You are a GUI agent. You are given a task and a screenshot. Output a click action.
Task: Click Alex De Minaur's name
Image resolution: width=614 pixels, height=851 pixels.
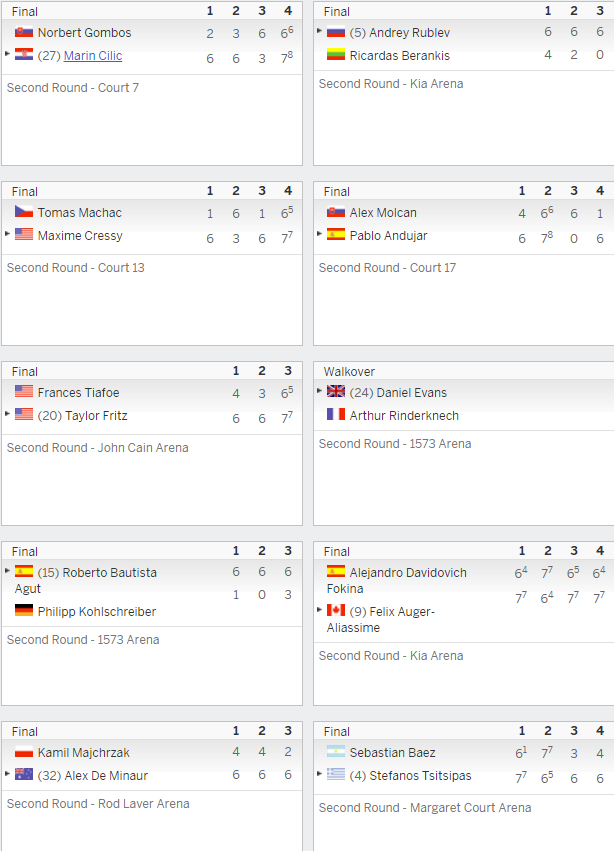[106, 776]
